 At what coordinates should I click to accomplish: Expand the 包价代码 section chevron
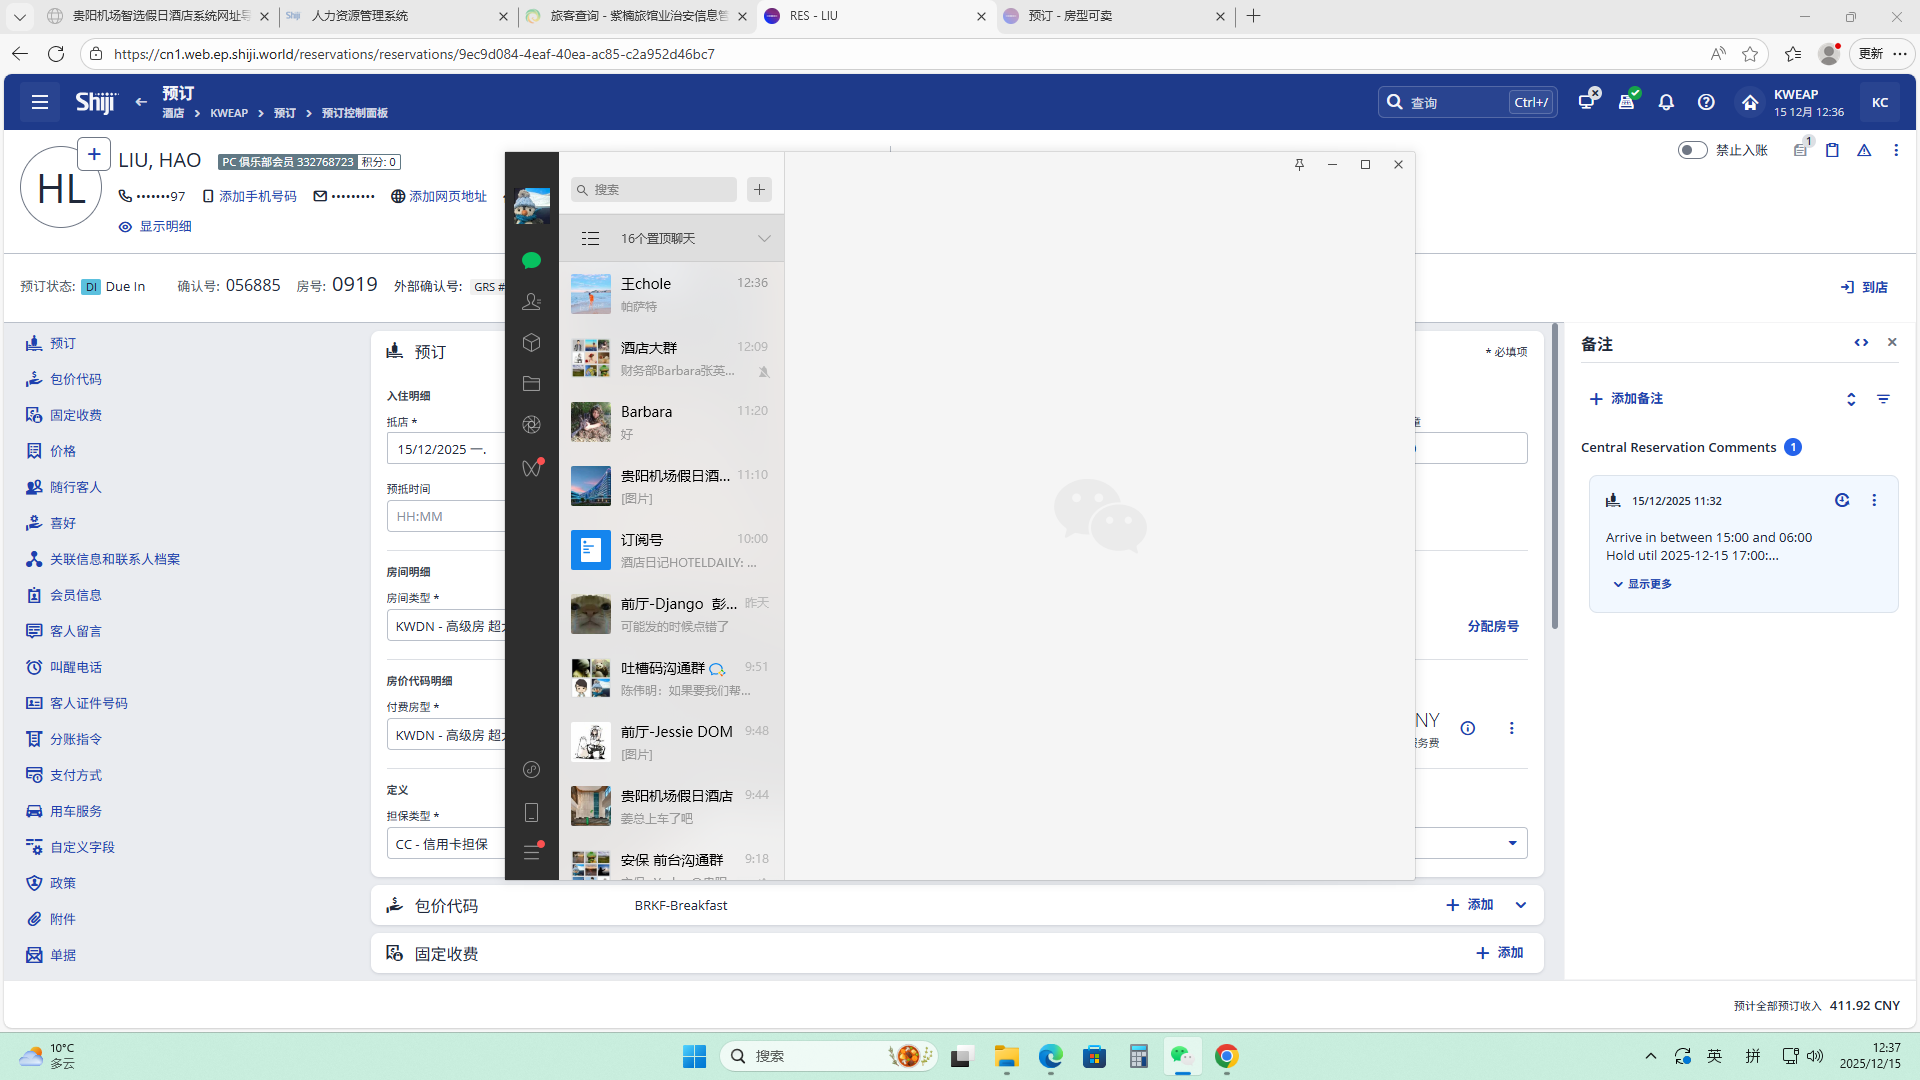(1521, 905)
